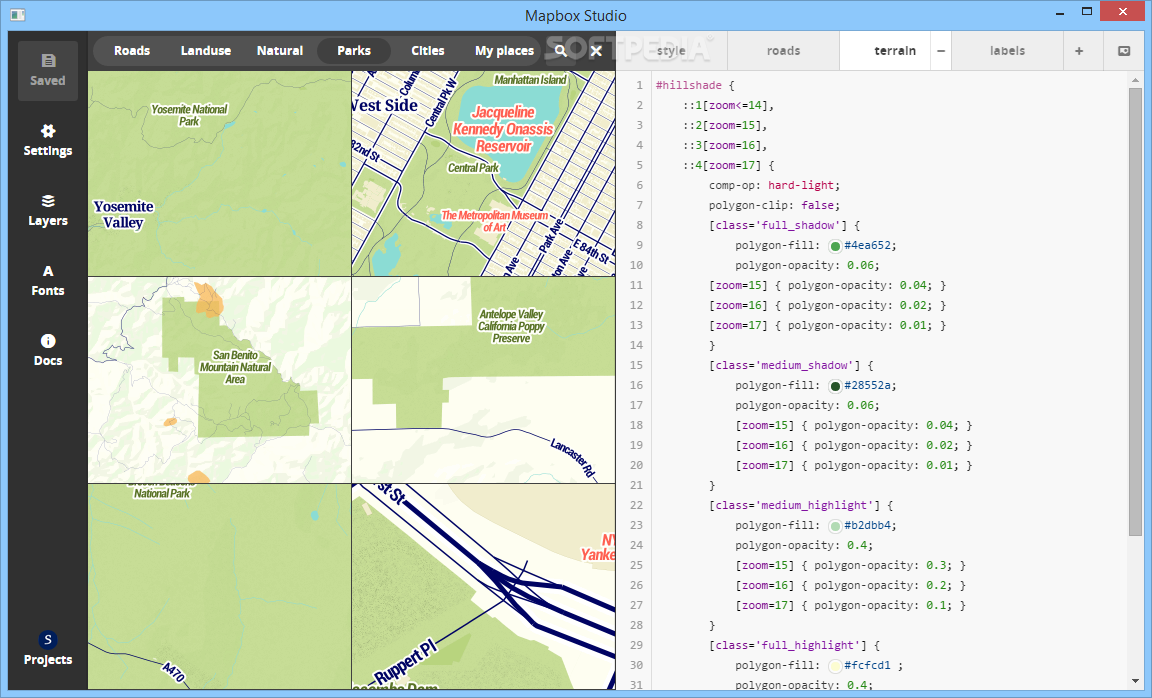Image resolution: width=1152 pixels, height=698 pixels.
Task: Remove the terrain tab with minus
Action: point(940,51)
